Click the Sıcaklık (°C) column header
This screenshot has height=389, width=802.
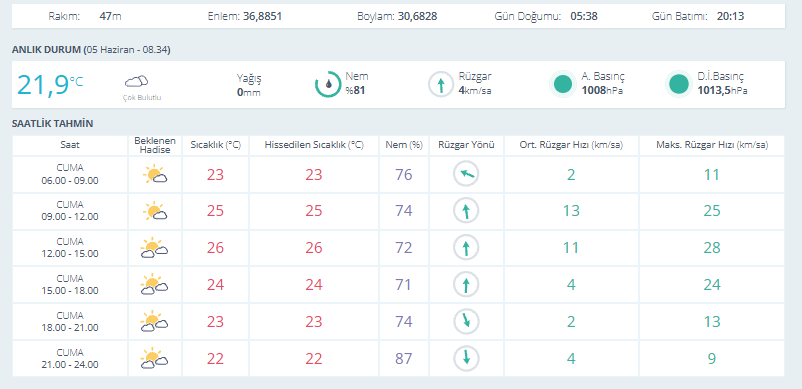[215, 145]
